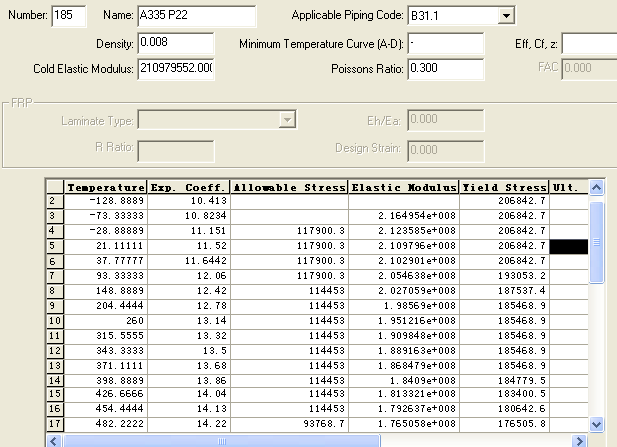Select row header 2
The height and width of the screenshot is (447, 617).
point(55,201)
